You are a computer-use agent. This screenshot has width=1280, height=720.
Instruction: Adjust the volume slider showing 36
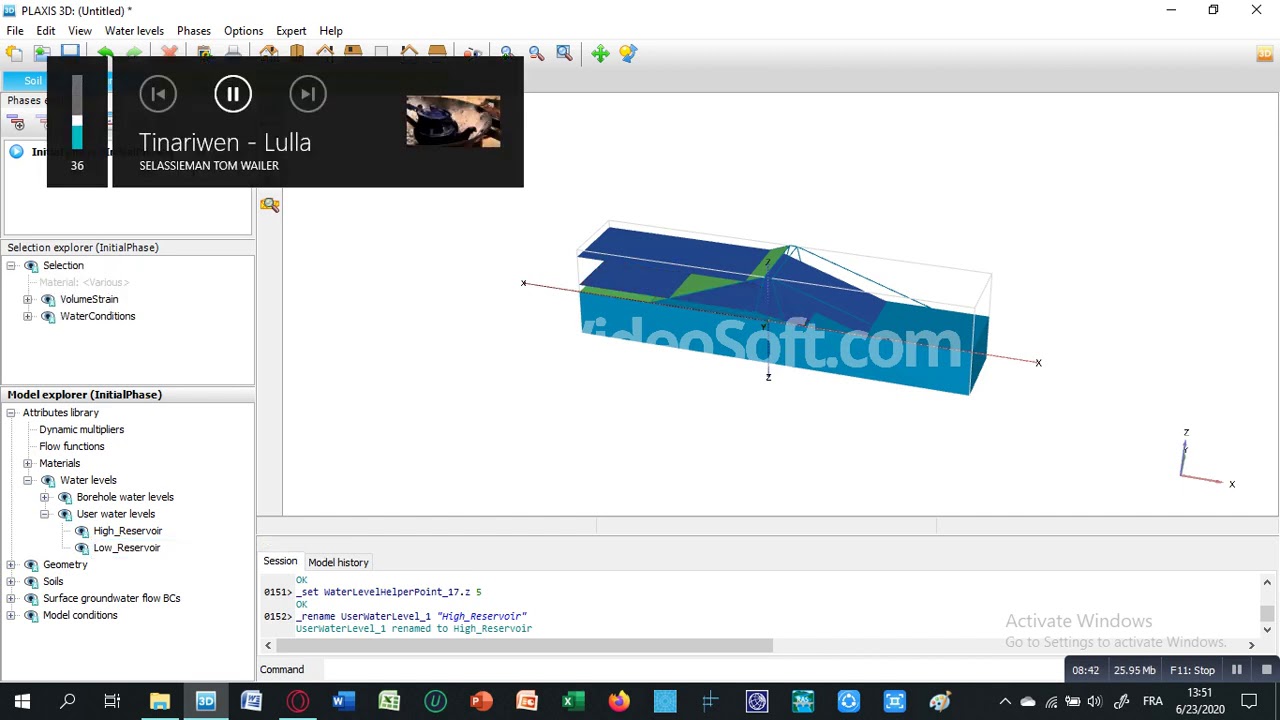(x=77, y=112)
